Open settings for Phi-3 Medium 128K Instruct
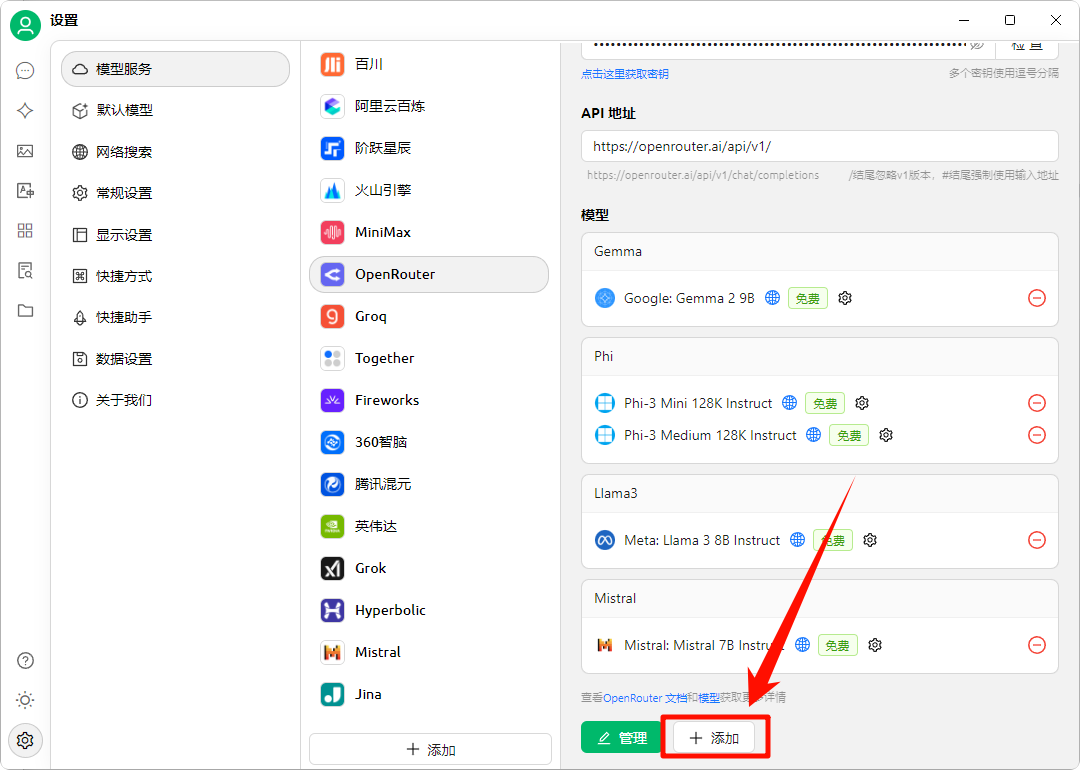Screen dimensions: 1080x770 point(886,435)
